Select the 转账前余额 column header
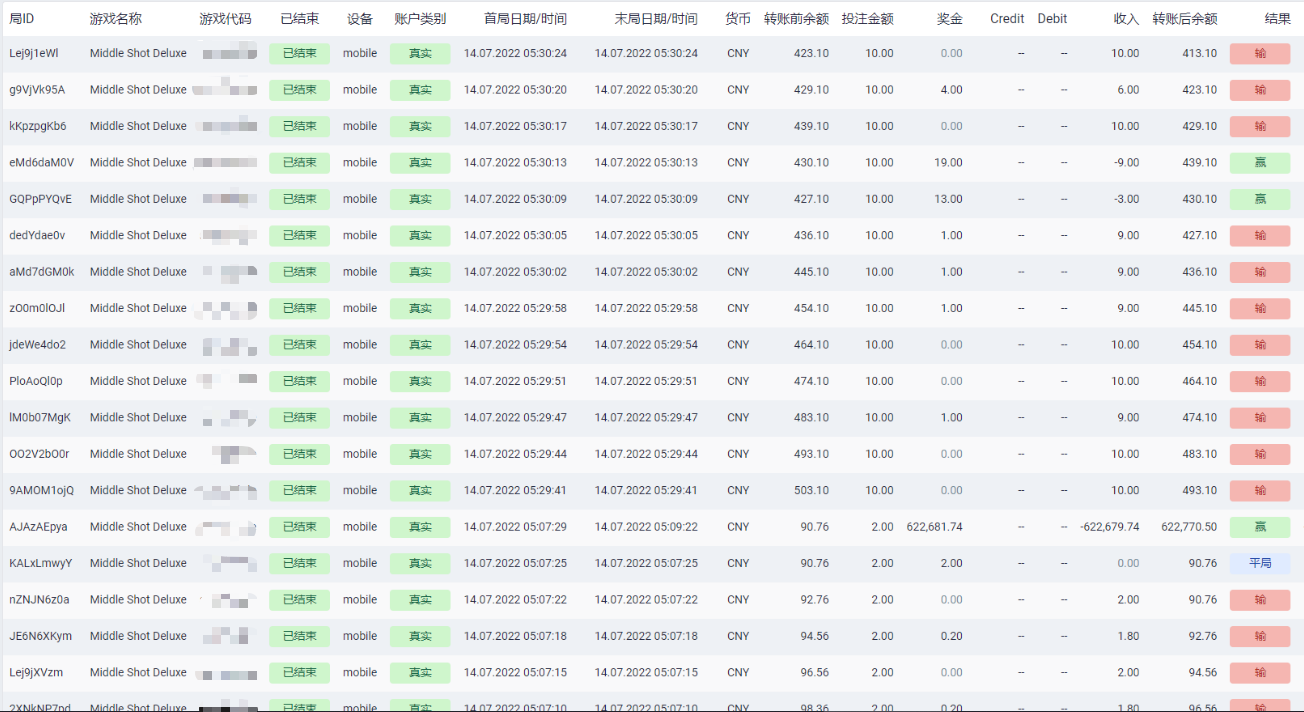Viewport: 1304px width, 712px height. pyautogui.click(x=796, y=19)
